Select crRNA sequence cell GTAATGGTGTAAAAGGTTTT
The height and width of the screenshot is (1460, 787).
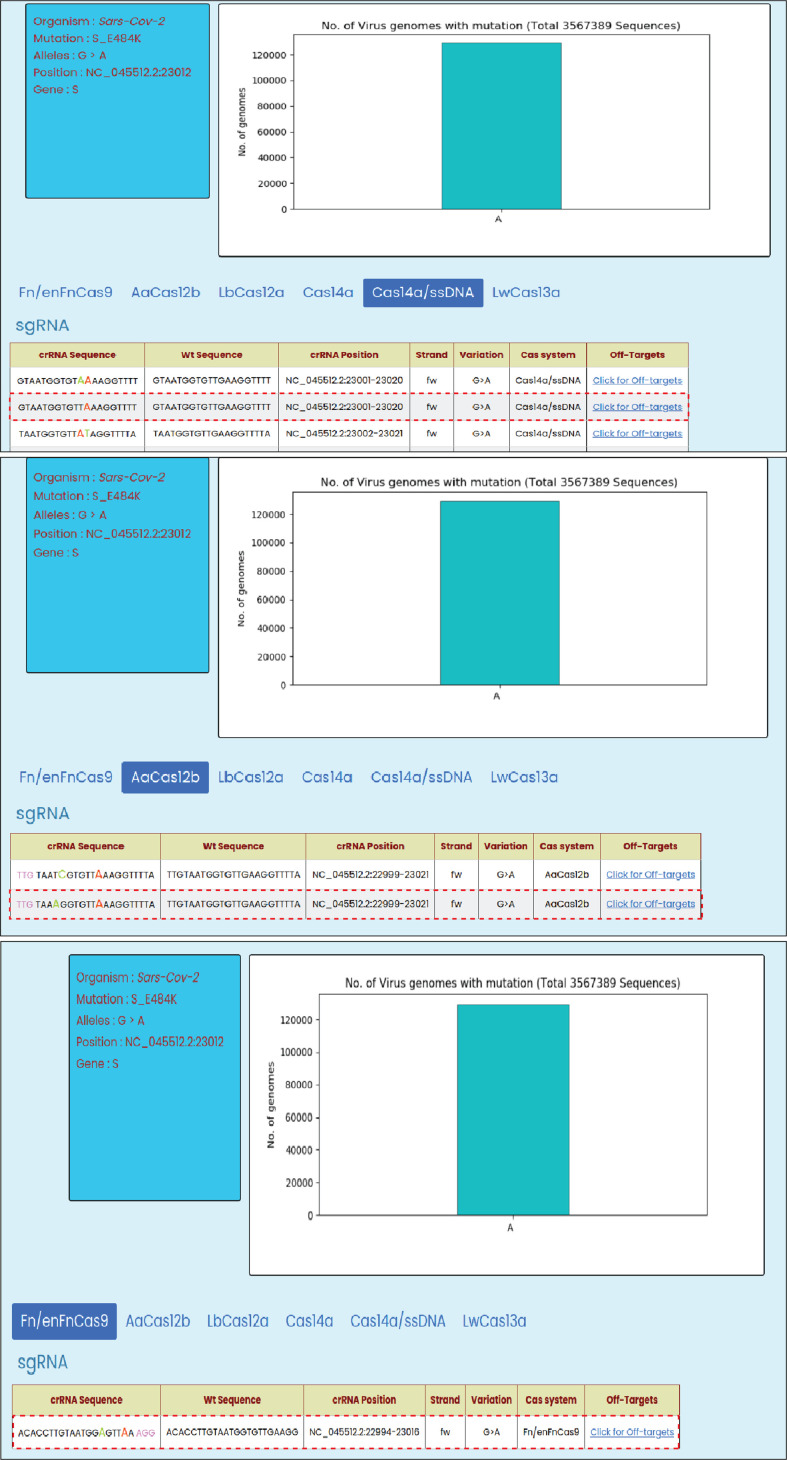click(x=78, y=380)
